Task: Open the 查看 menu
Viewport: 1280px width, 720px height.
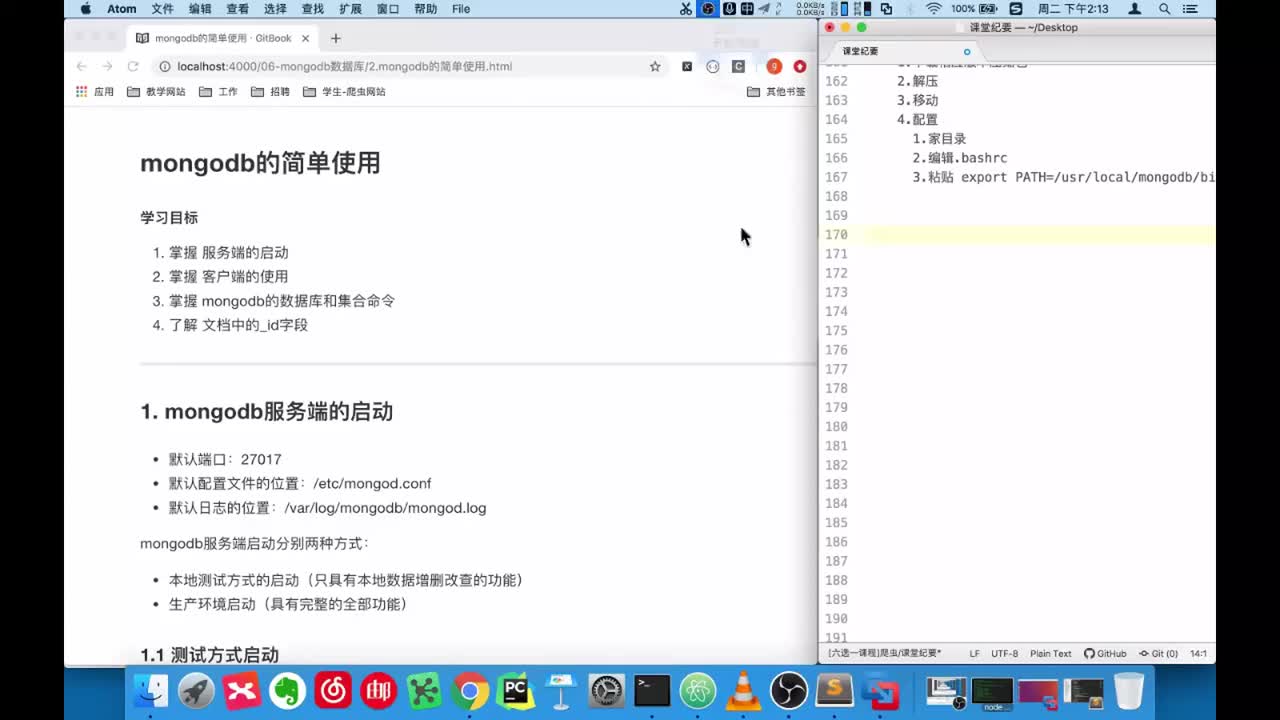Action: coord(237,9)
